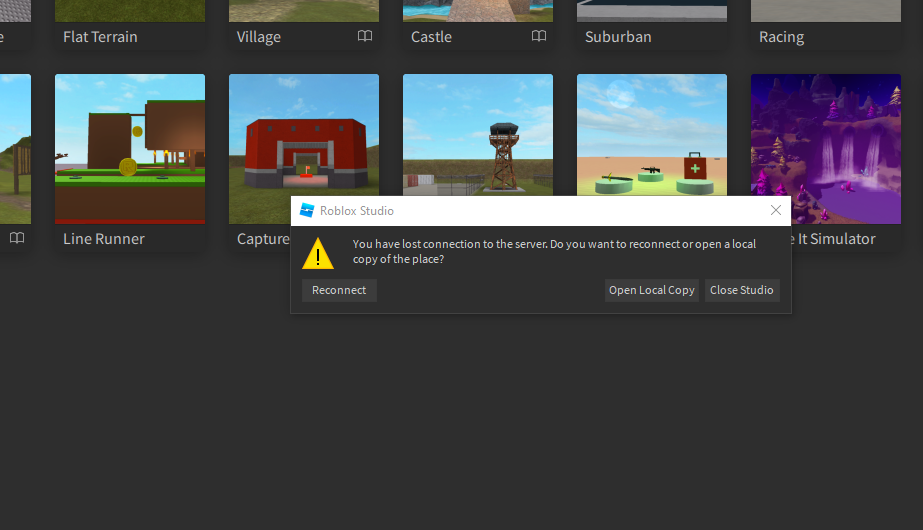Click the Reconnect button

339,290
